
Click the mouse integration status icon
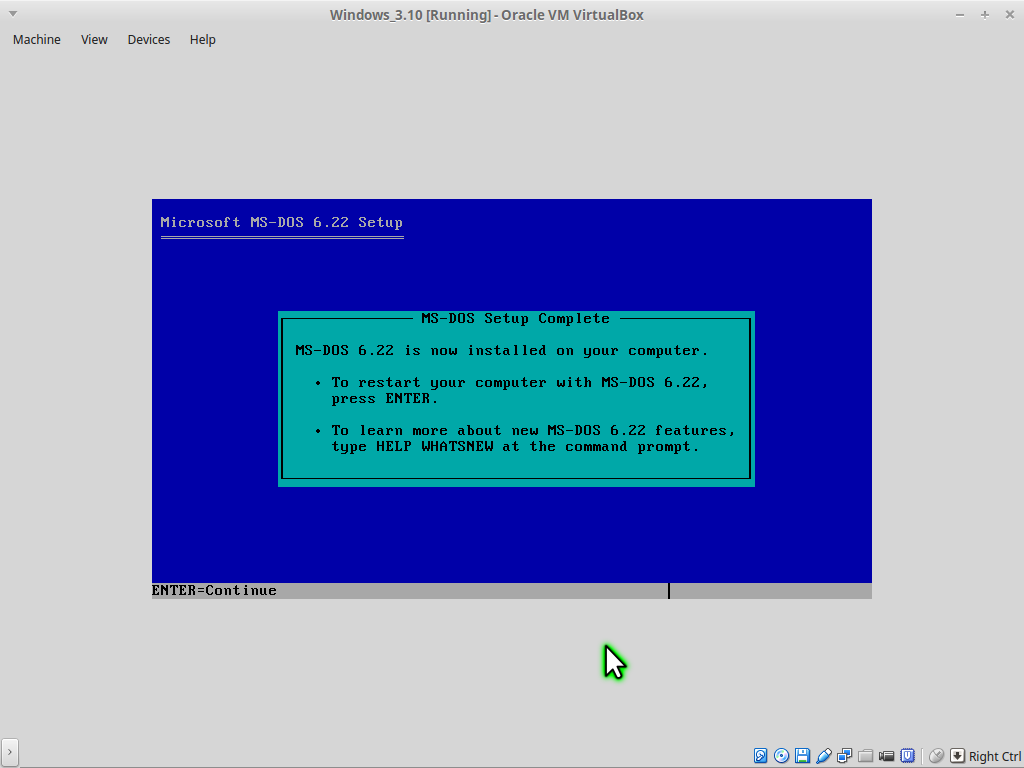point(936,756)
